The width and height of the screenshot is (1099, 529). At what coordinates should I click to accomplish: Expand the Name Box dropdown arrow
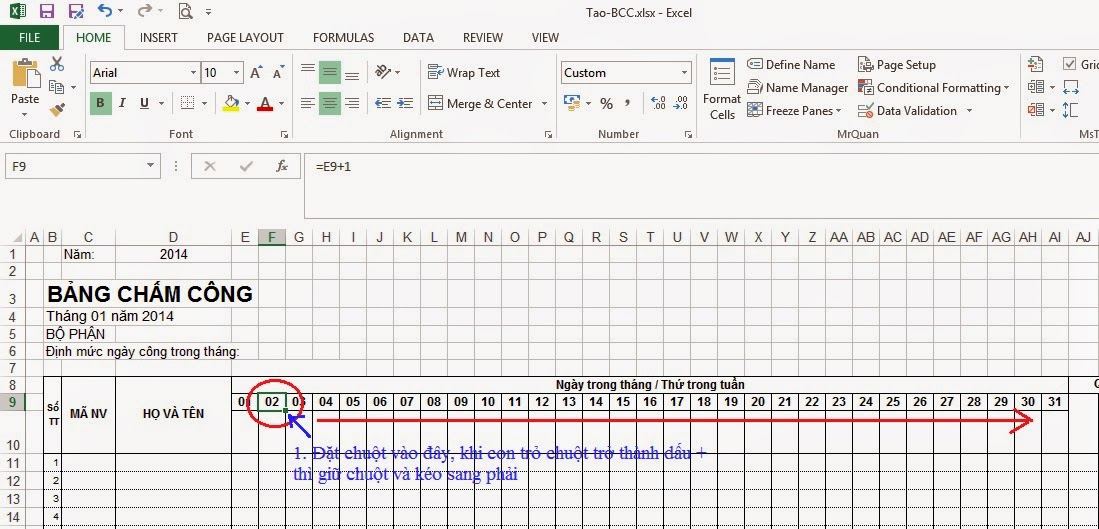[150, 165]
